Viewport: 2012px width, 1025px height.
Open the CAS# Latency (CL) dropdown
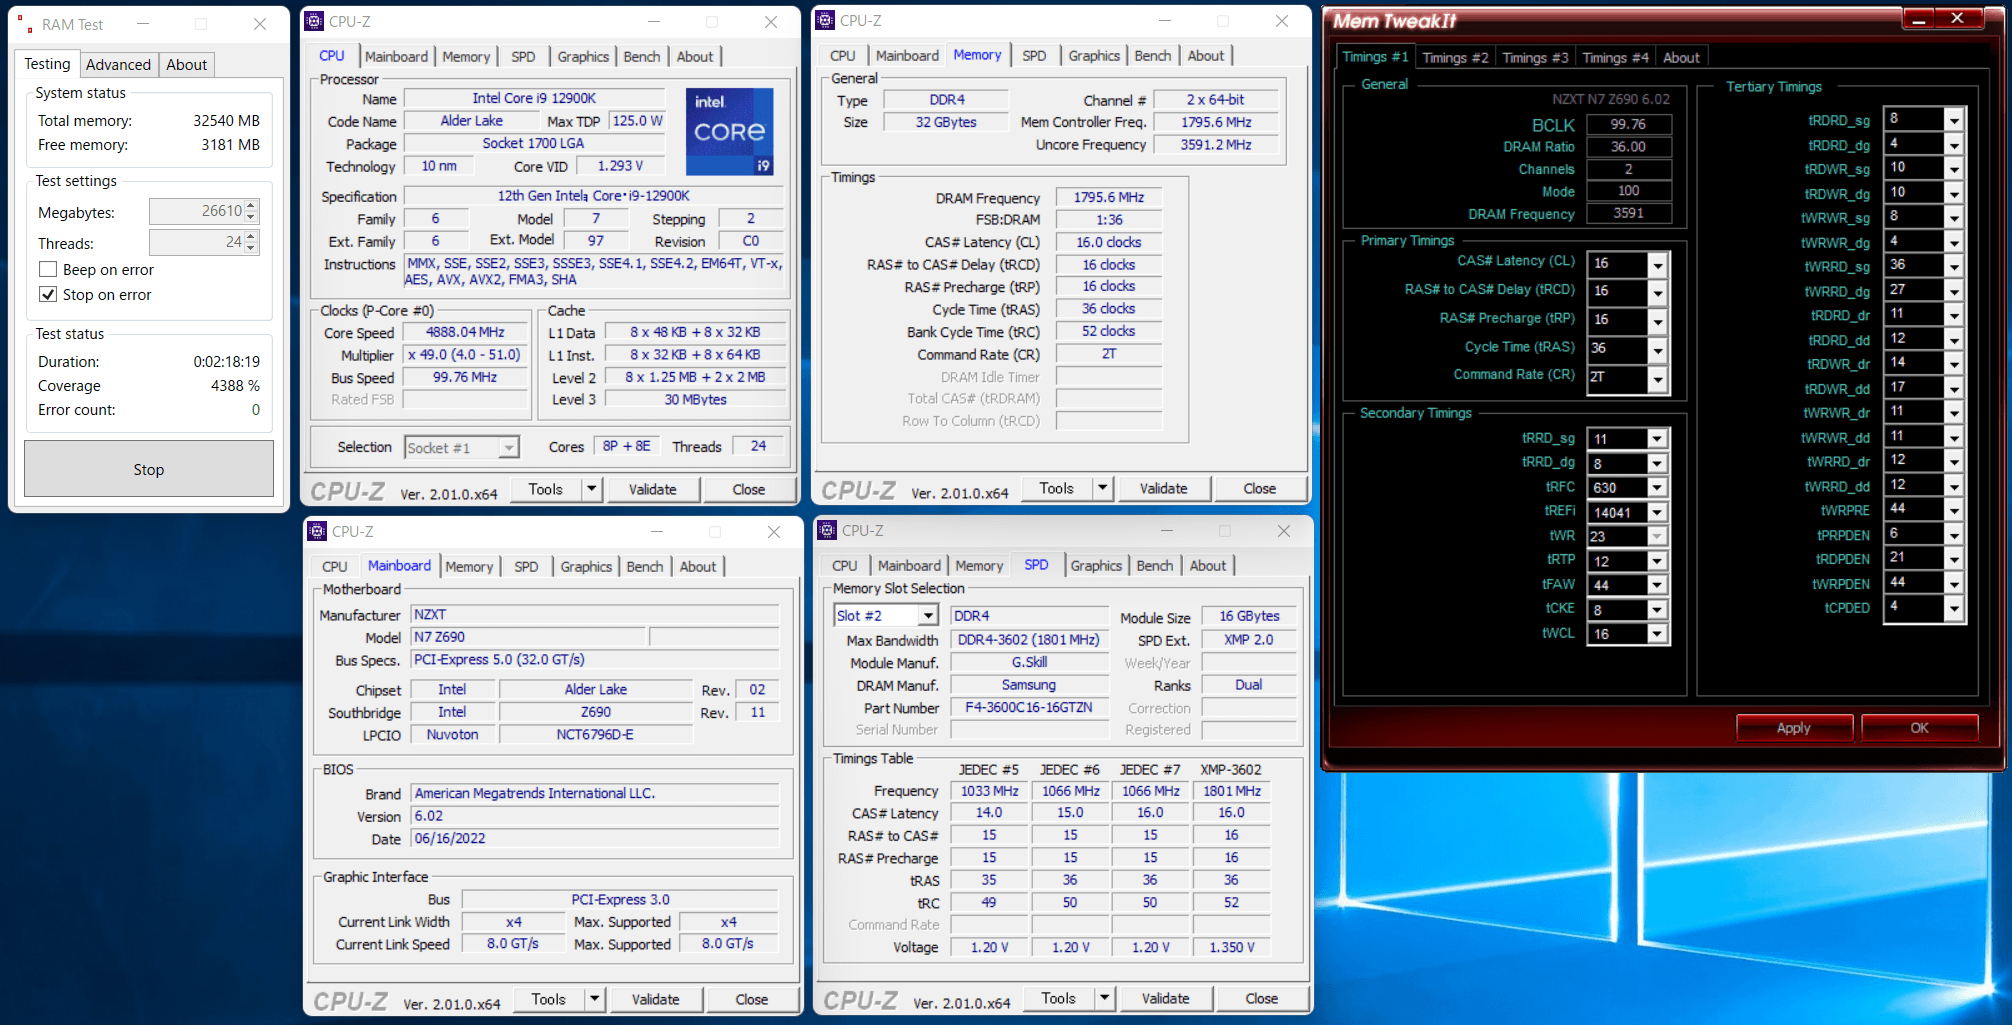(x=1658, y=264)
